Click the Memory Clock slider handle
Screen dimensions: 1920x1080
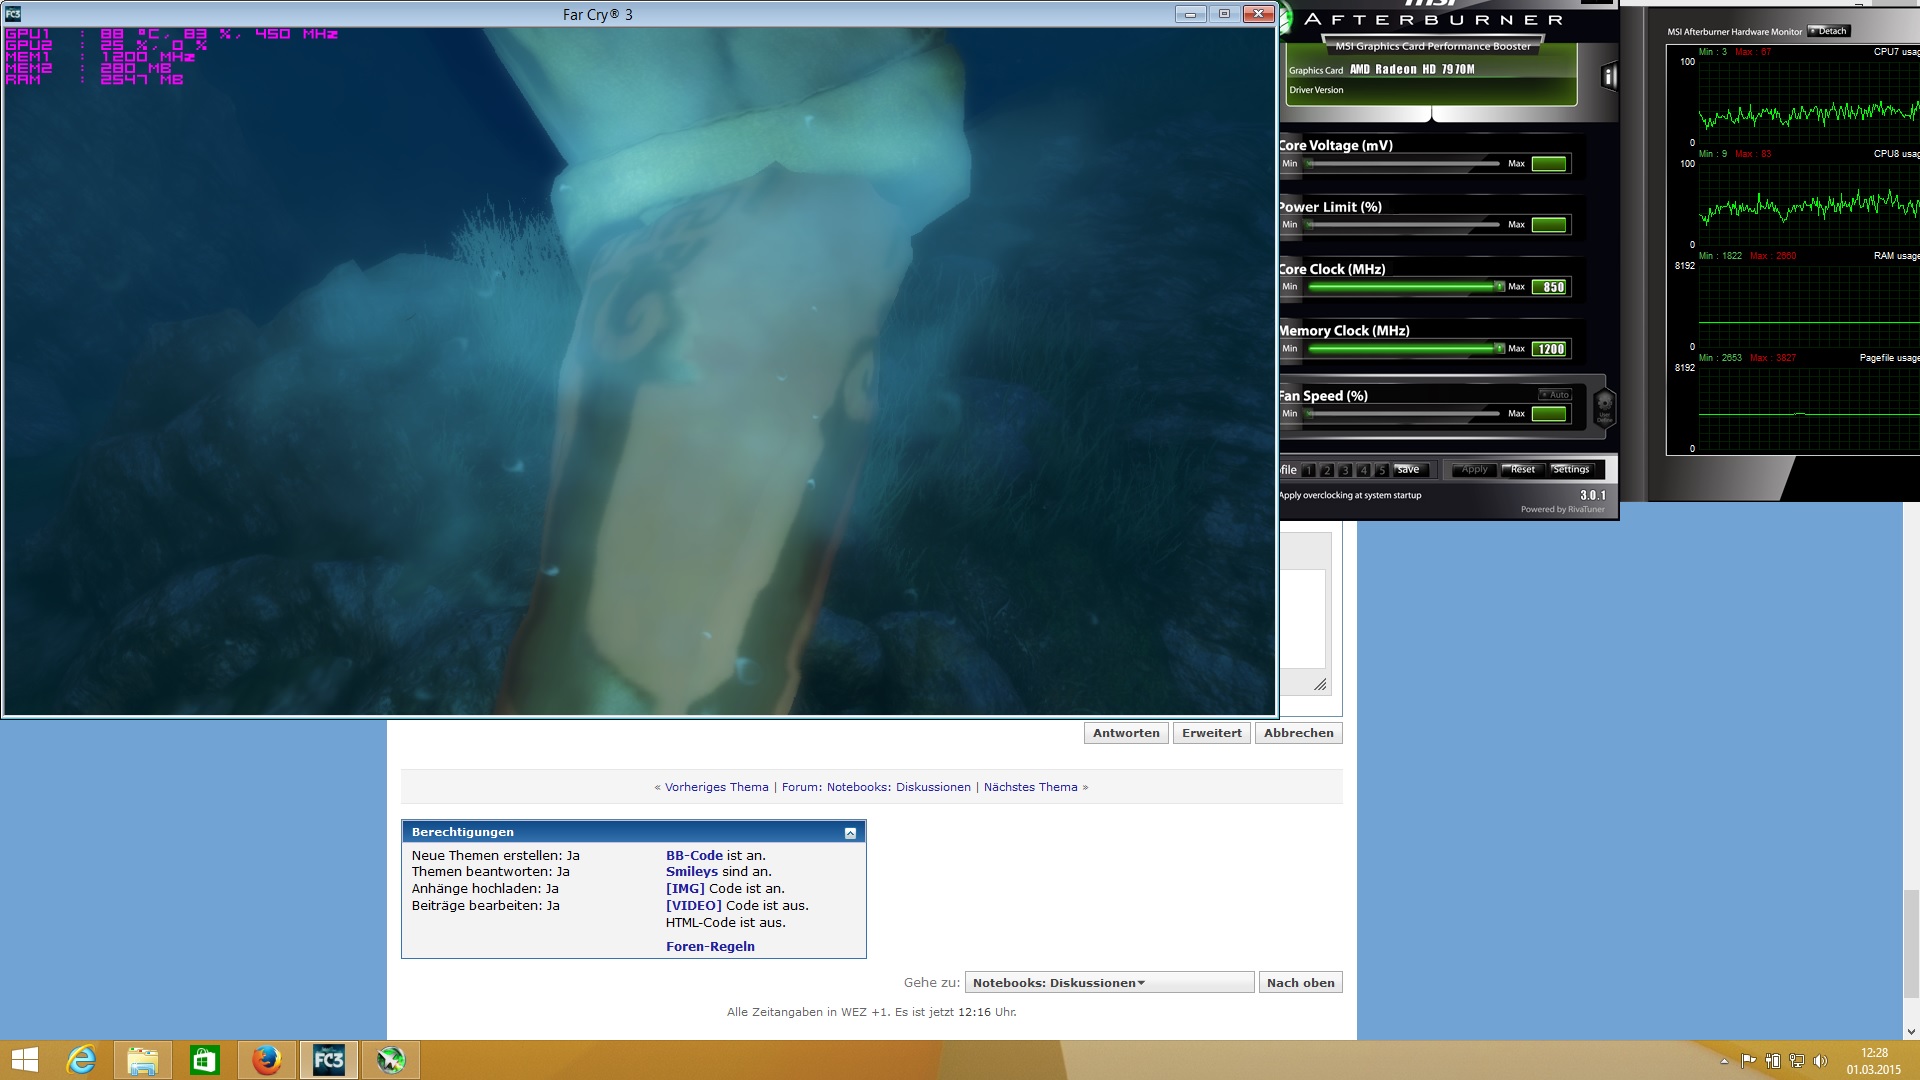tap(1499, 349)
